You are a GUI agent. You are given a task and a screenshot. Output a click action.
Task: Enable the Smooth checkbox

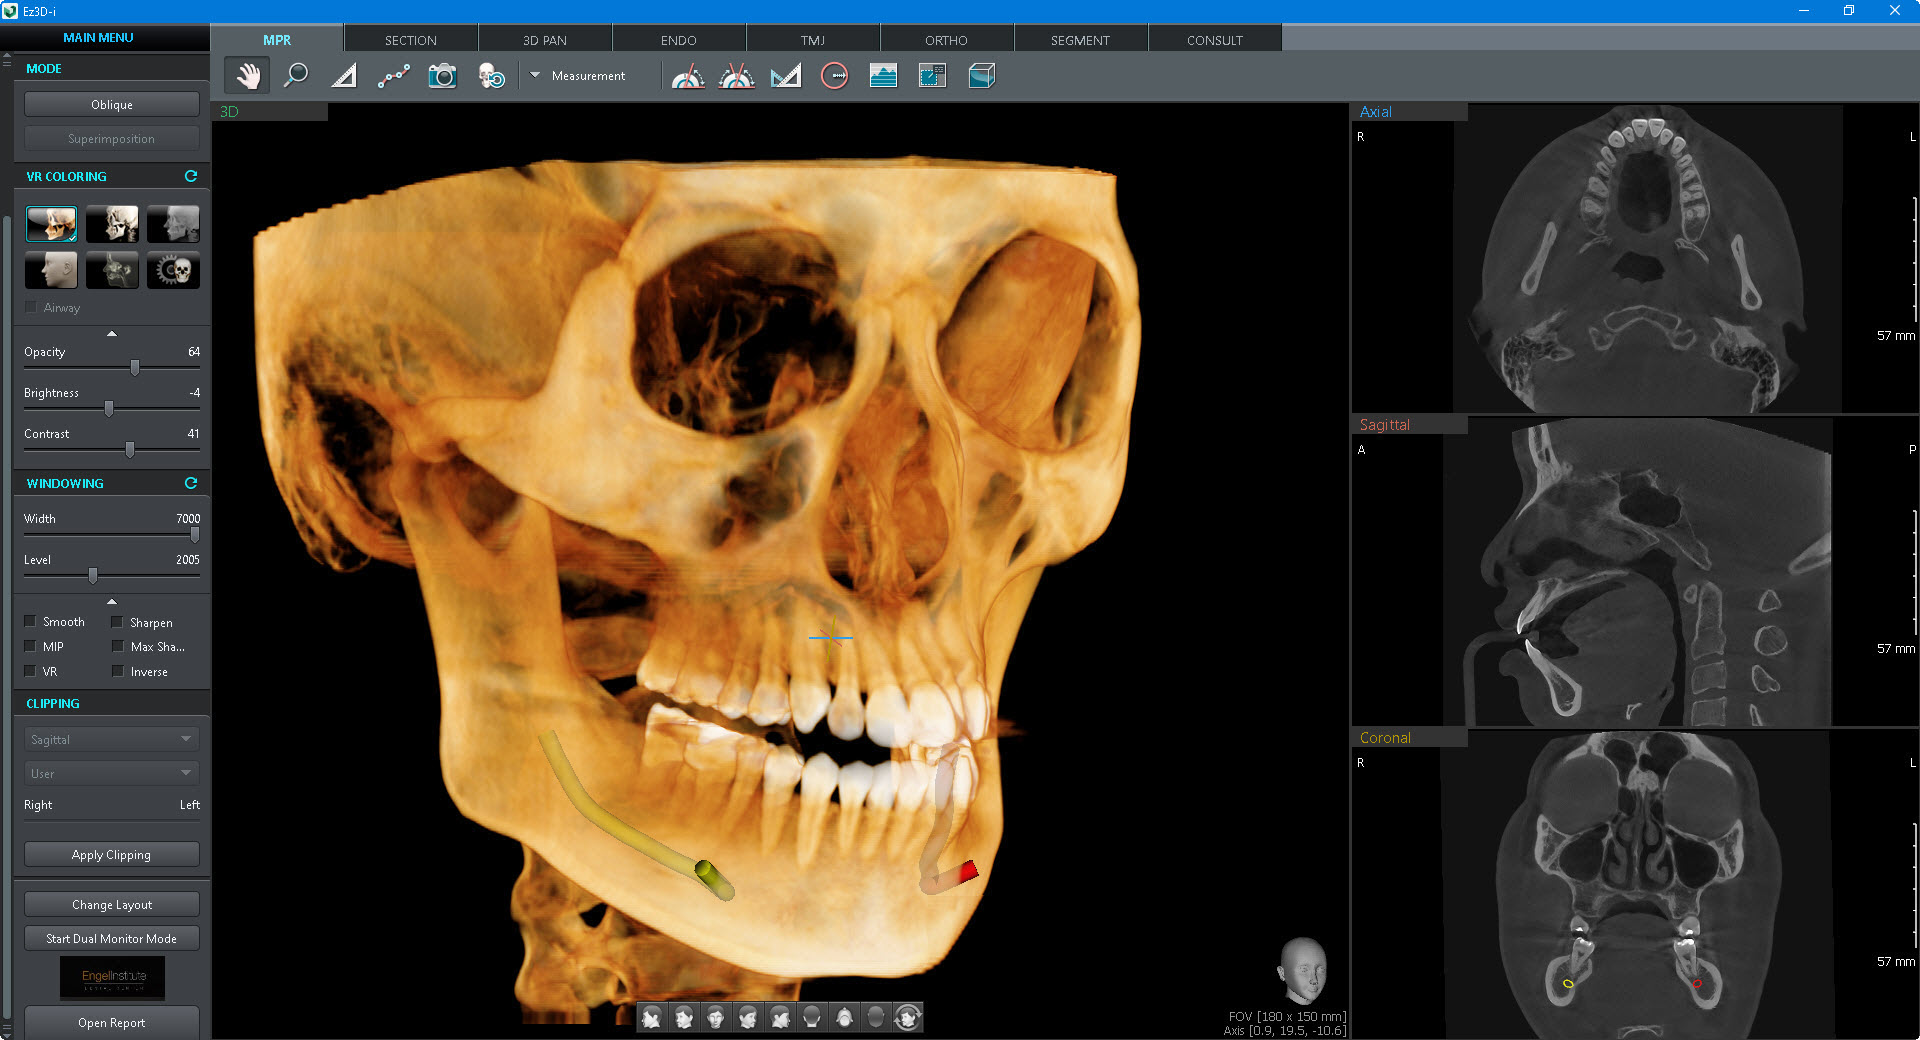31,621
